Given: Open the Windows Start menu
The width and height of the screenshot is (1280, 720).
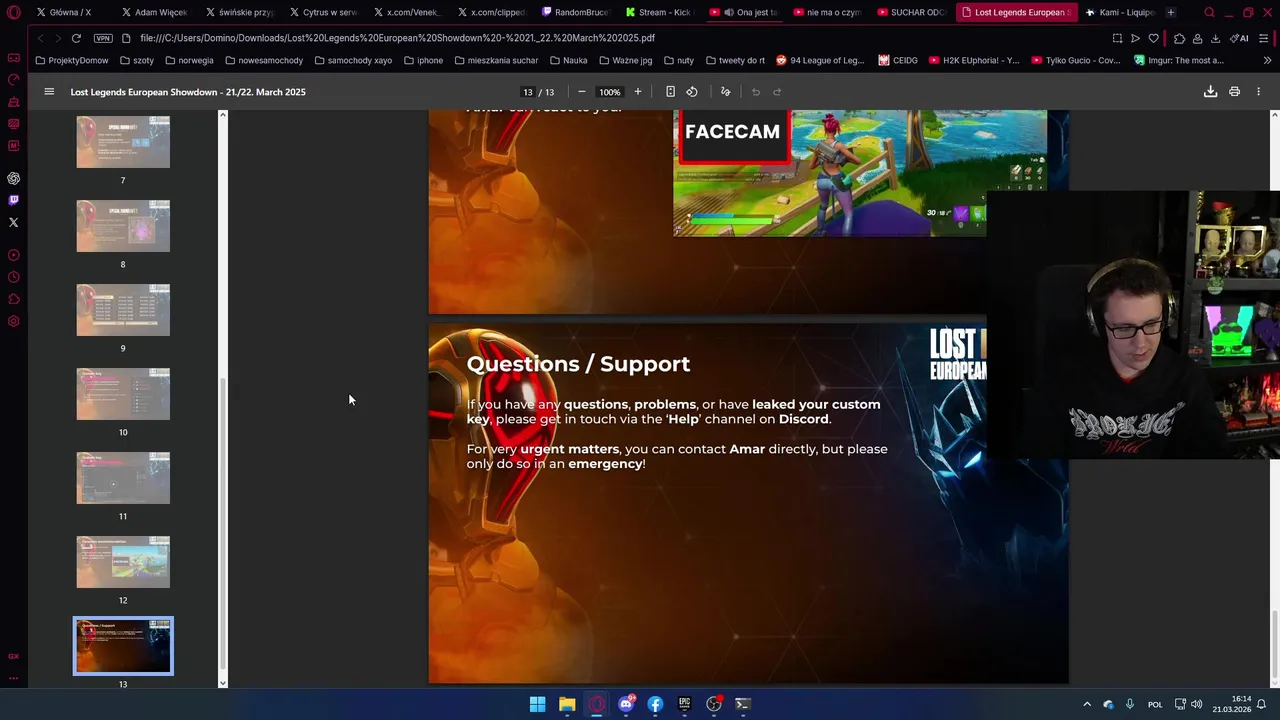Looking at the screenshot, I should click(x=537, y=704).
